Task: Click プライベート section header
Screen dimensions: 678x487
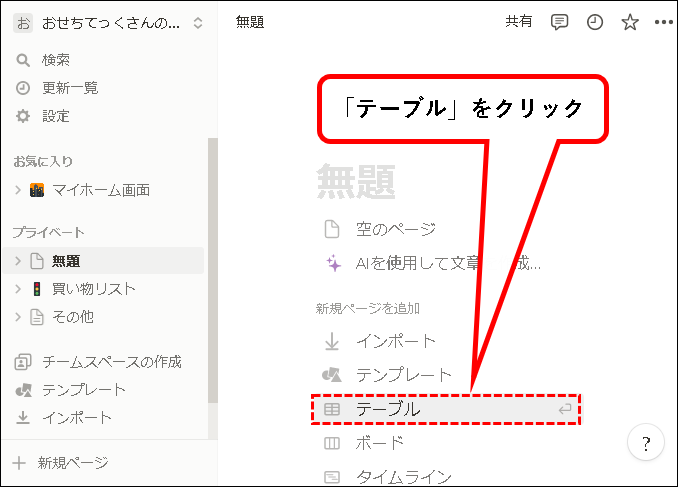Action: [48, 232]
